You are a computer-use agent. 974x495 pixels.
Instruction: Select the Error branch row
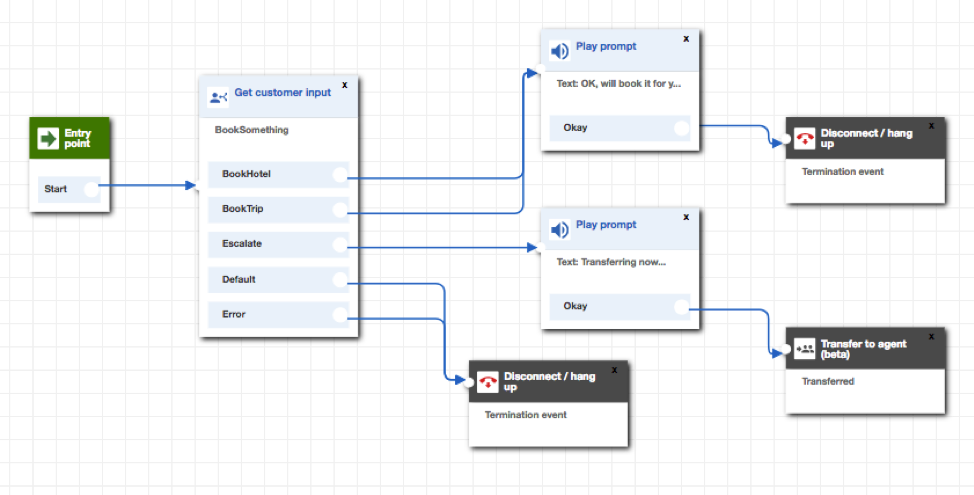pos(278,314)
